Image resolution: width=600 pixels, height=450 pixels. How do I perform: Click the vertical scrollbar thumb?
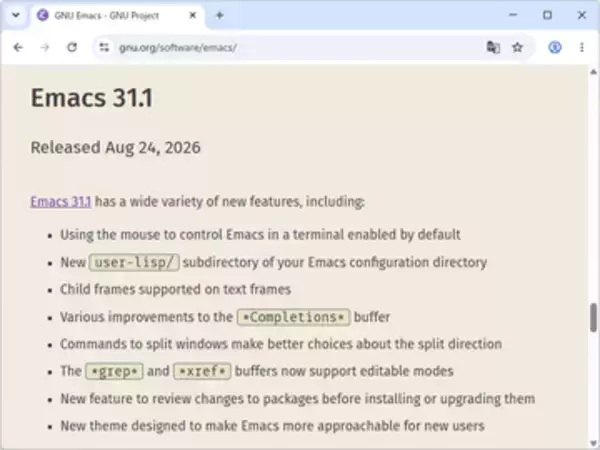point(593,317)
